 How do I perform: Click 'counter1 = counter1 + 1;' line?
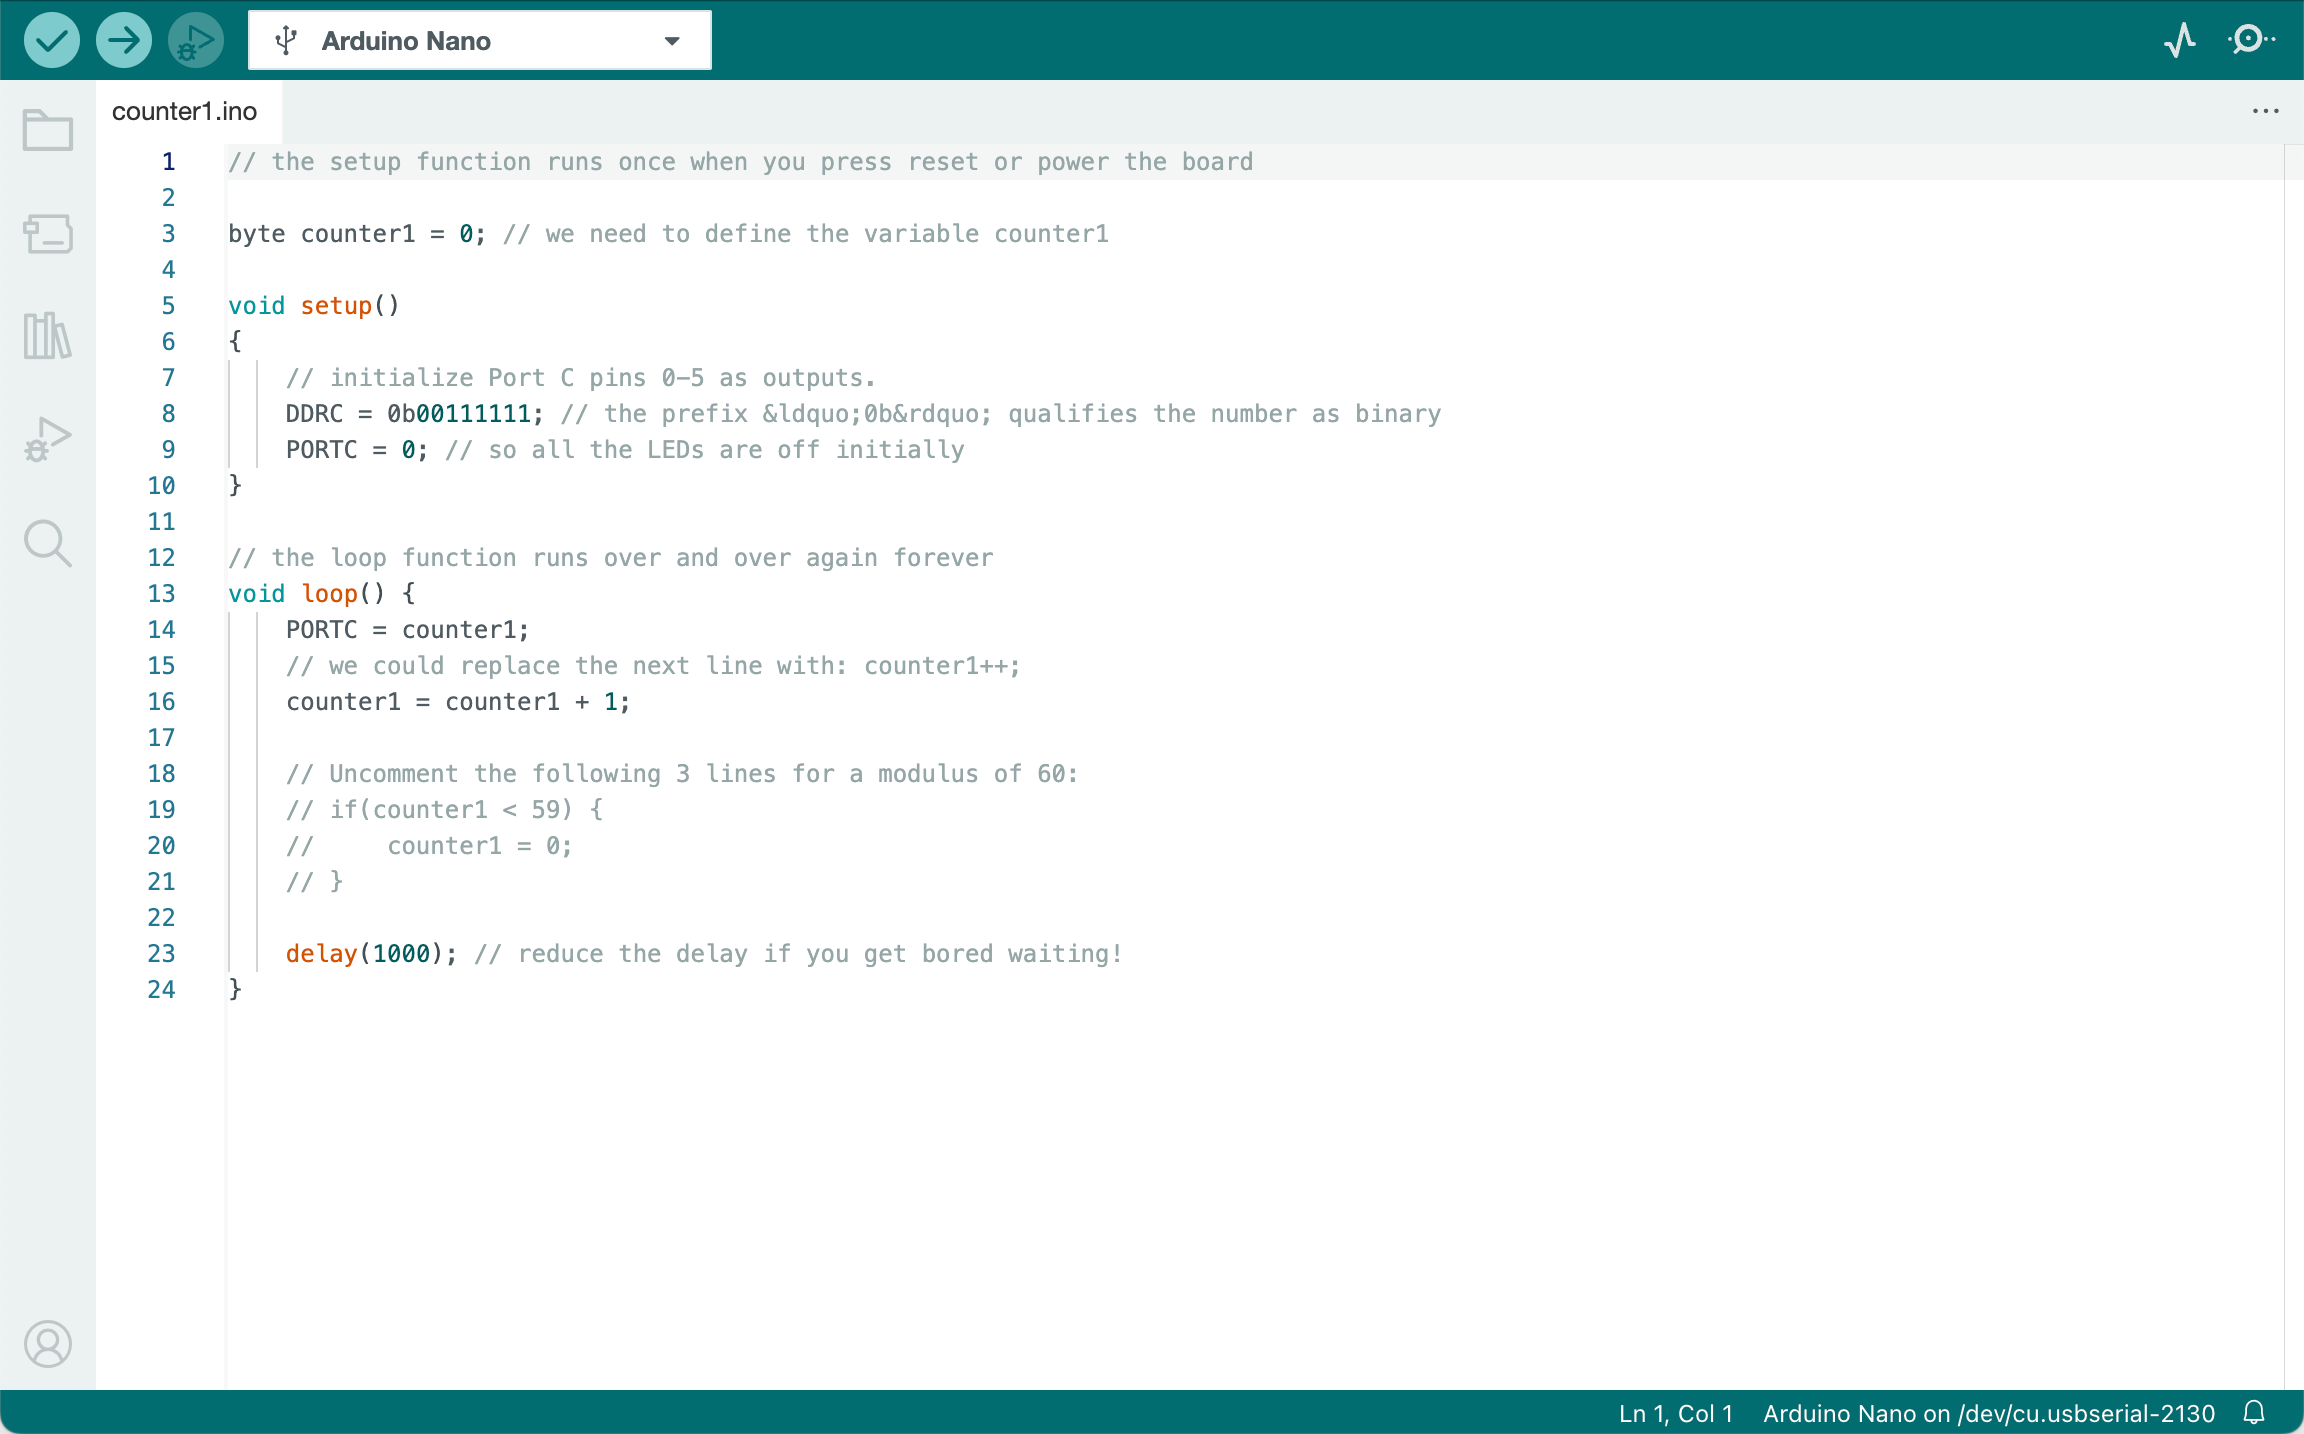point(458,702)
